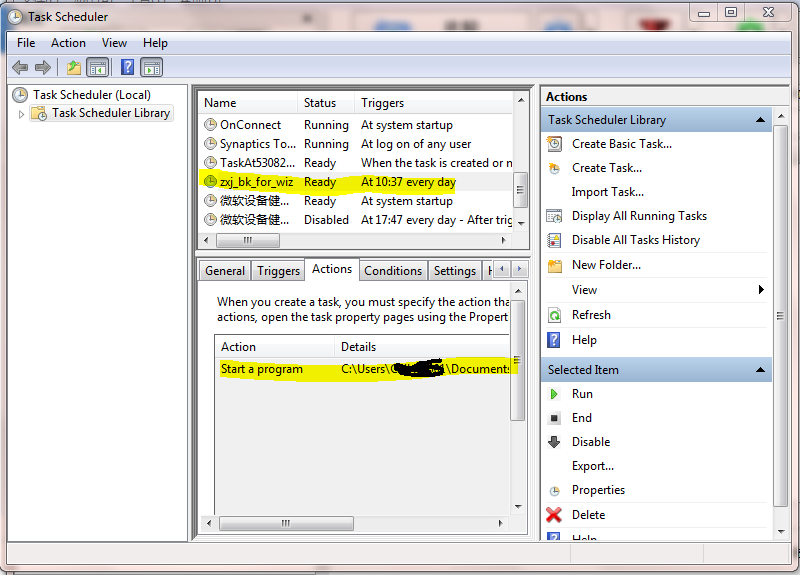Screen dimensions: 800x575
Task: Click the zxj_bk_for_wiz task clock icon
Action: tap(210, 181)
